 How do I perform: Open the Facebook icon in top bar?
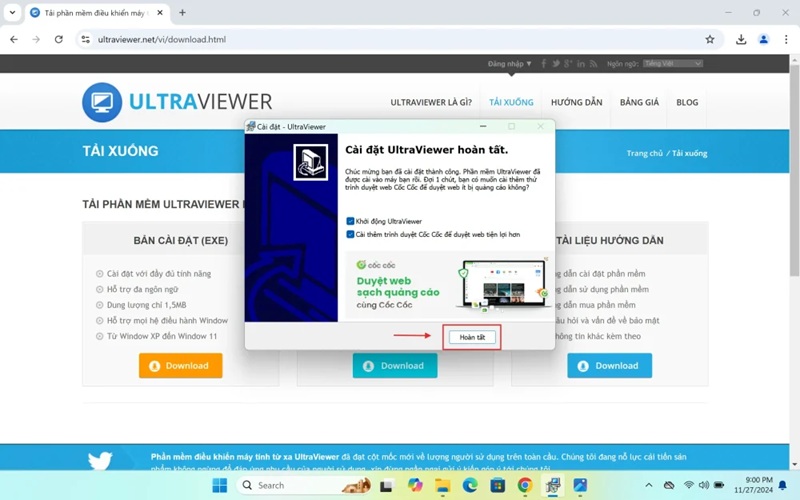pyautogui.click(x=544, y=63)
